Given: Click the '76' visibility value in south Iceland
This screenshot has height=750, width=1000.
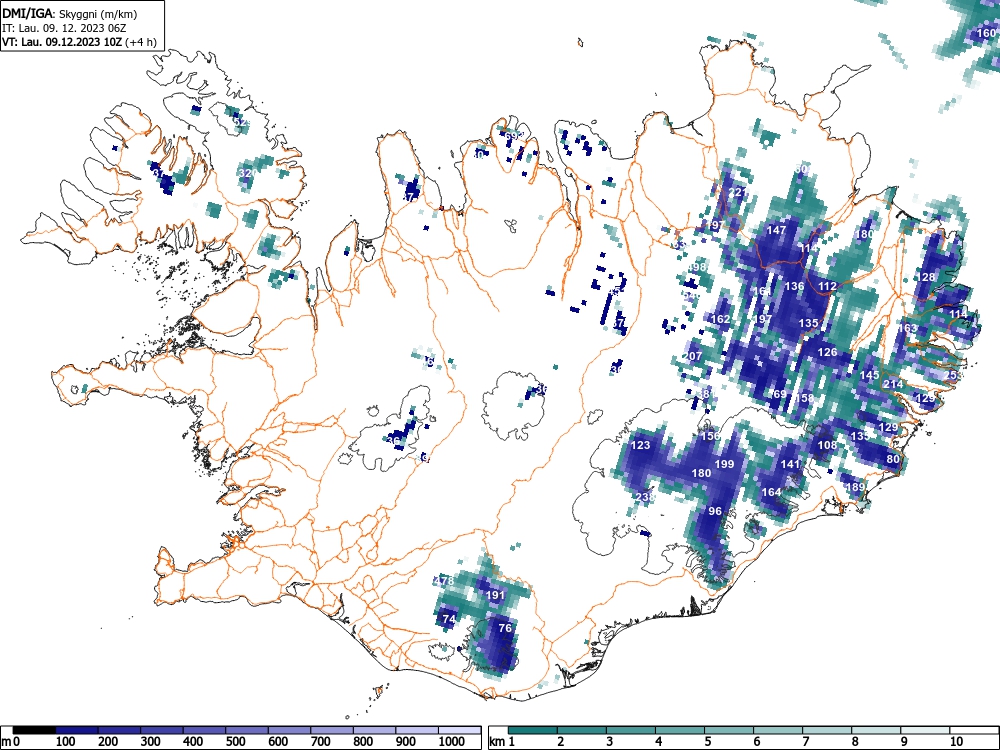Looking at the screenshot, I should coord(505,628).
